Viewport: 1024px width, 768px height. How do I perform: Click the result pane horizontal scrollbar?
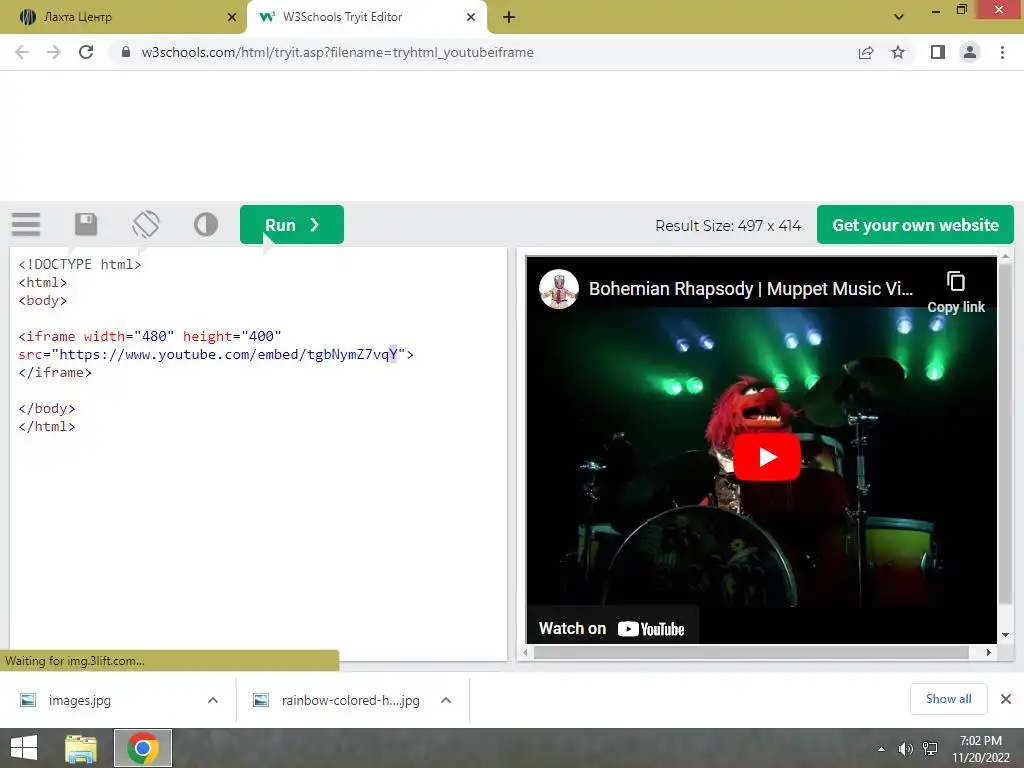pos(751,652)
